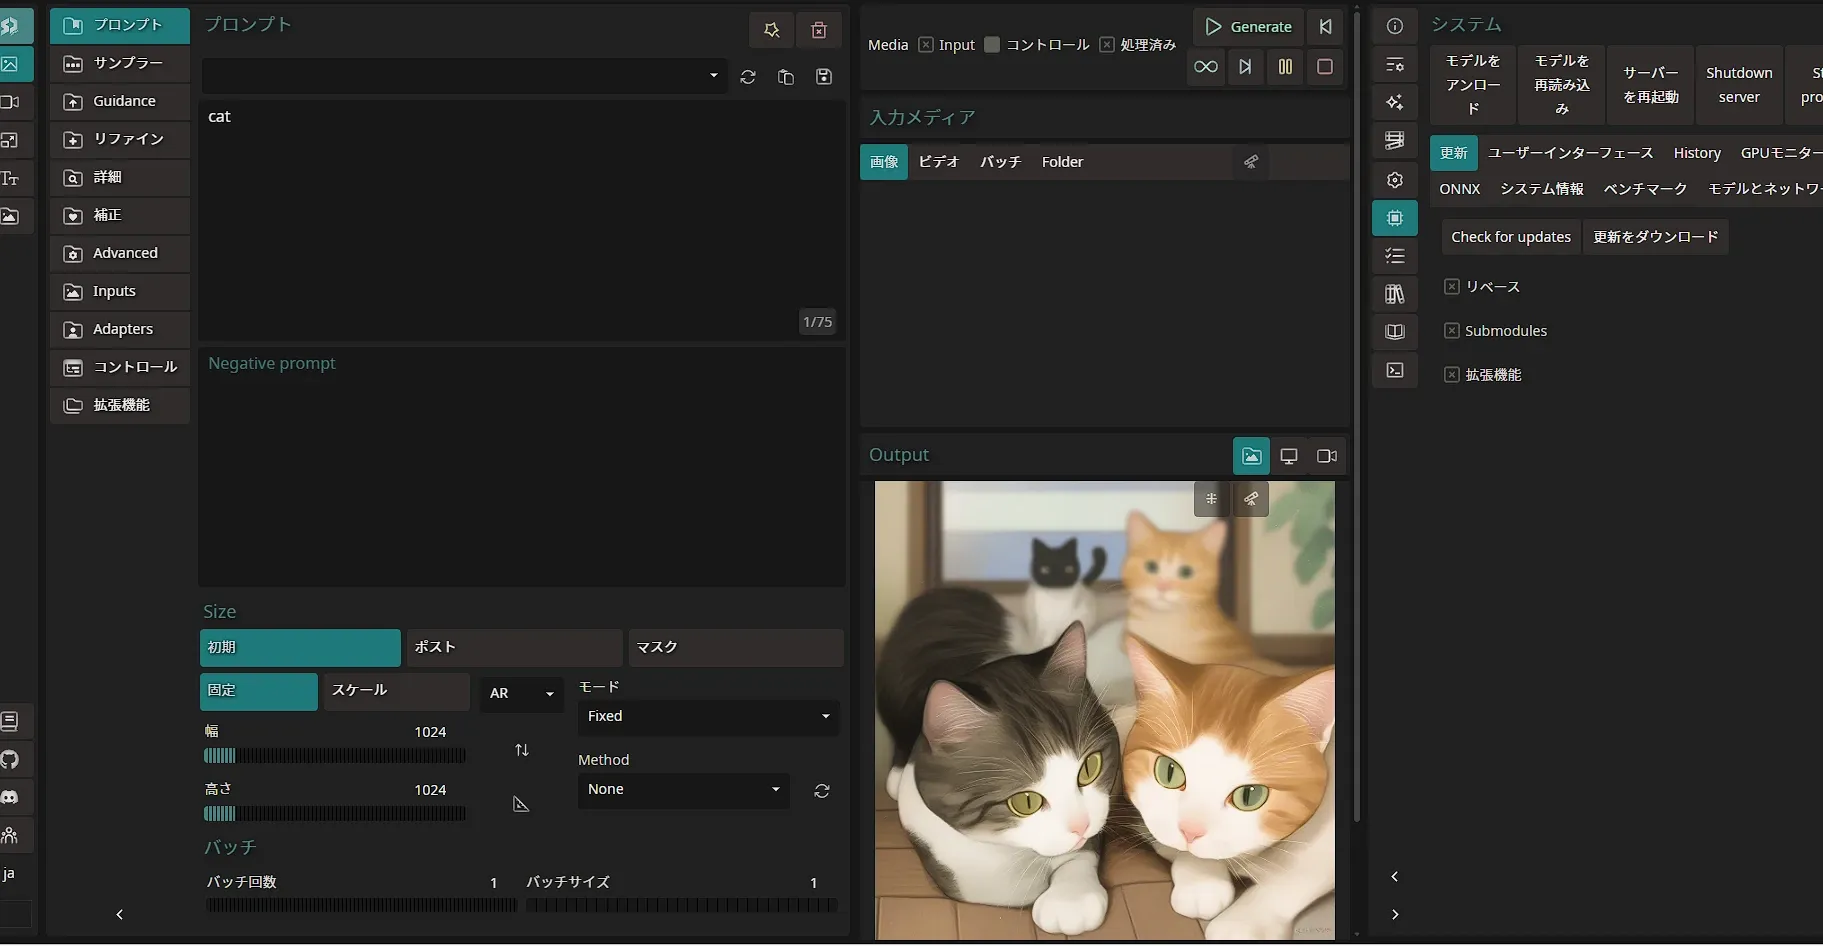Click the Shutdown server button
Viewport: 1823px width, 946px height.
[1739, 85]
